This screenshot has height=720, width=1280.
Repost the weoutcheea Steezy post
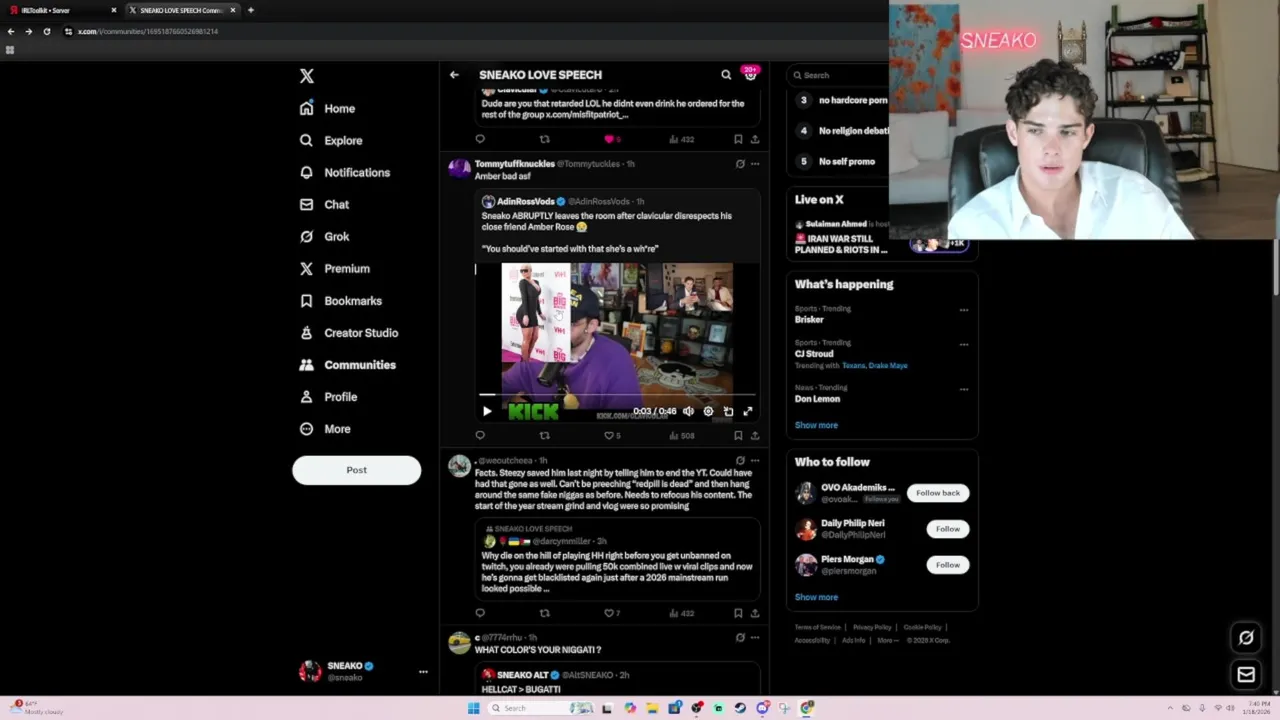[544, 613]
